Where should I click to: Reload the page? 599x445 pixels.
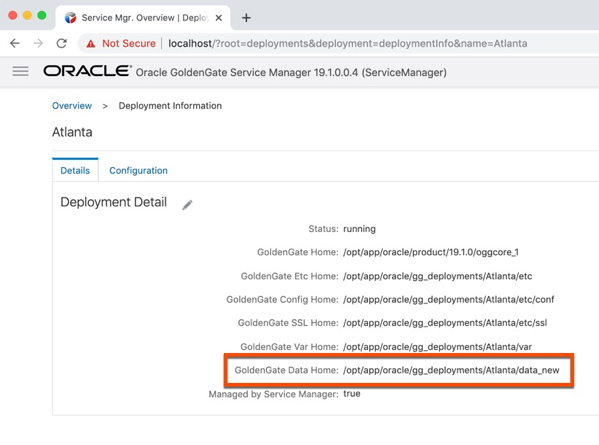pos(62,43)
